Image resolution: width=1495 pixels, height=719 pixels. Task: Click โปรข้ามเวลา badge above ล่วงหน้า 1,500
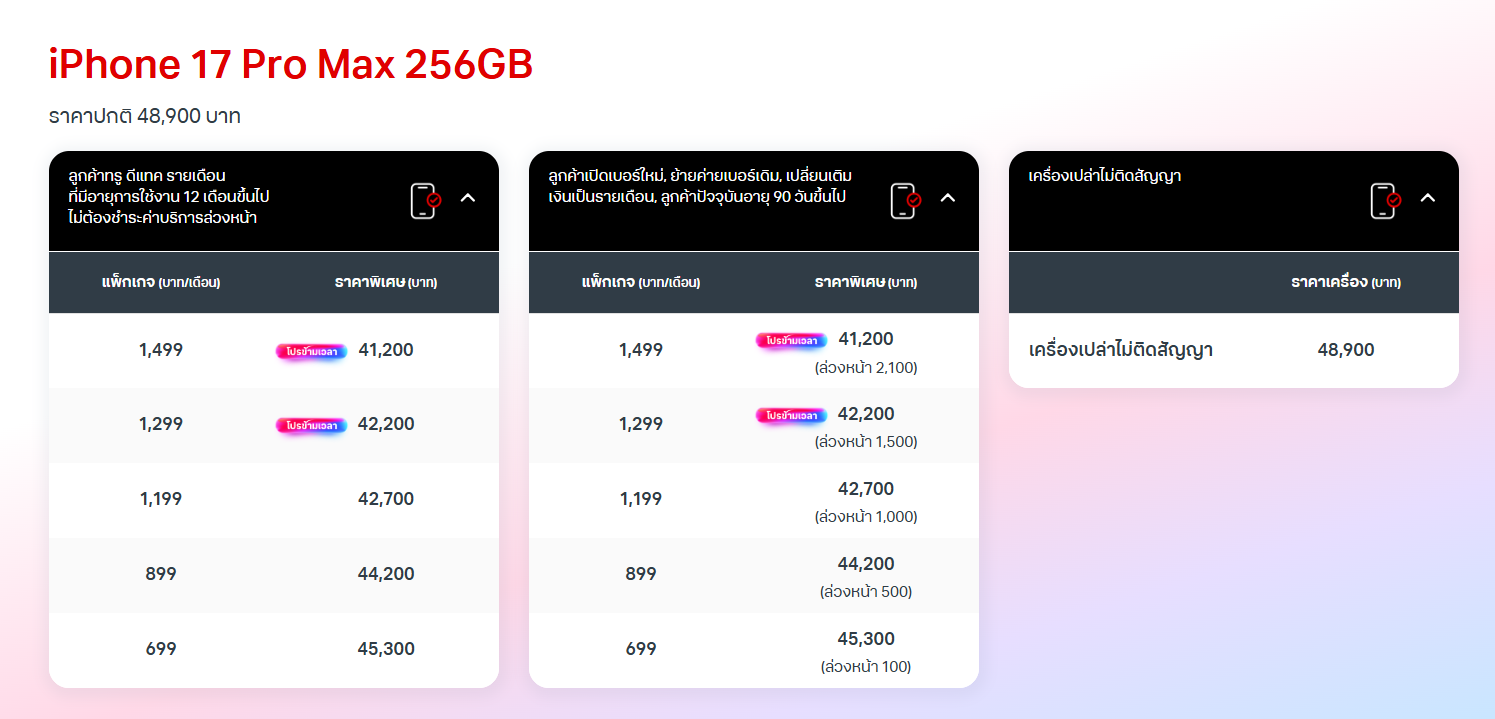pyautogui.click(x=791, y=415)
